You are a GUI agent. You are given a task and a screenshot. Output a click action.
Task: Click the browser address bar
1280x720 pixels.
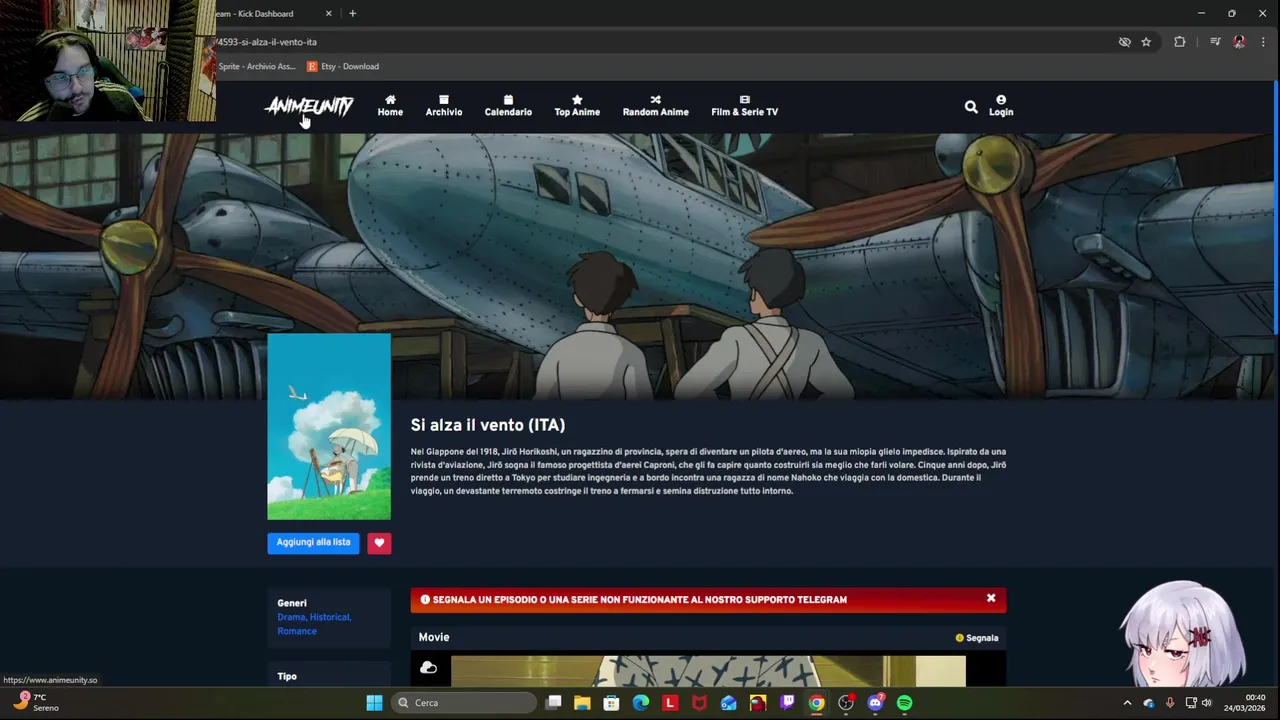coord(660,42)
